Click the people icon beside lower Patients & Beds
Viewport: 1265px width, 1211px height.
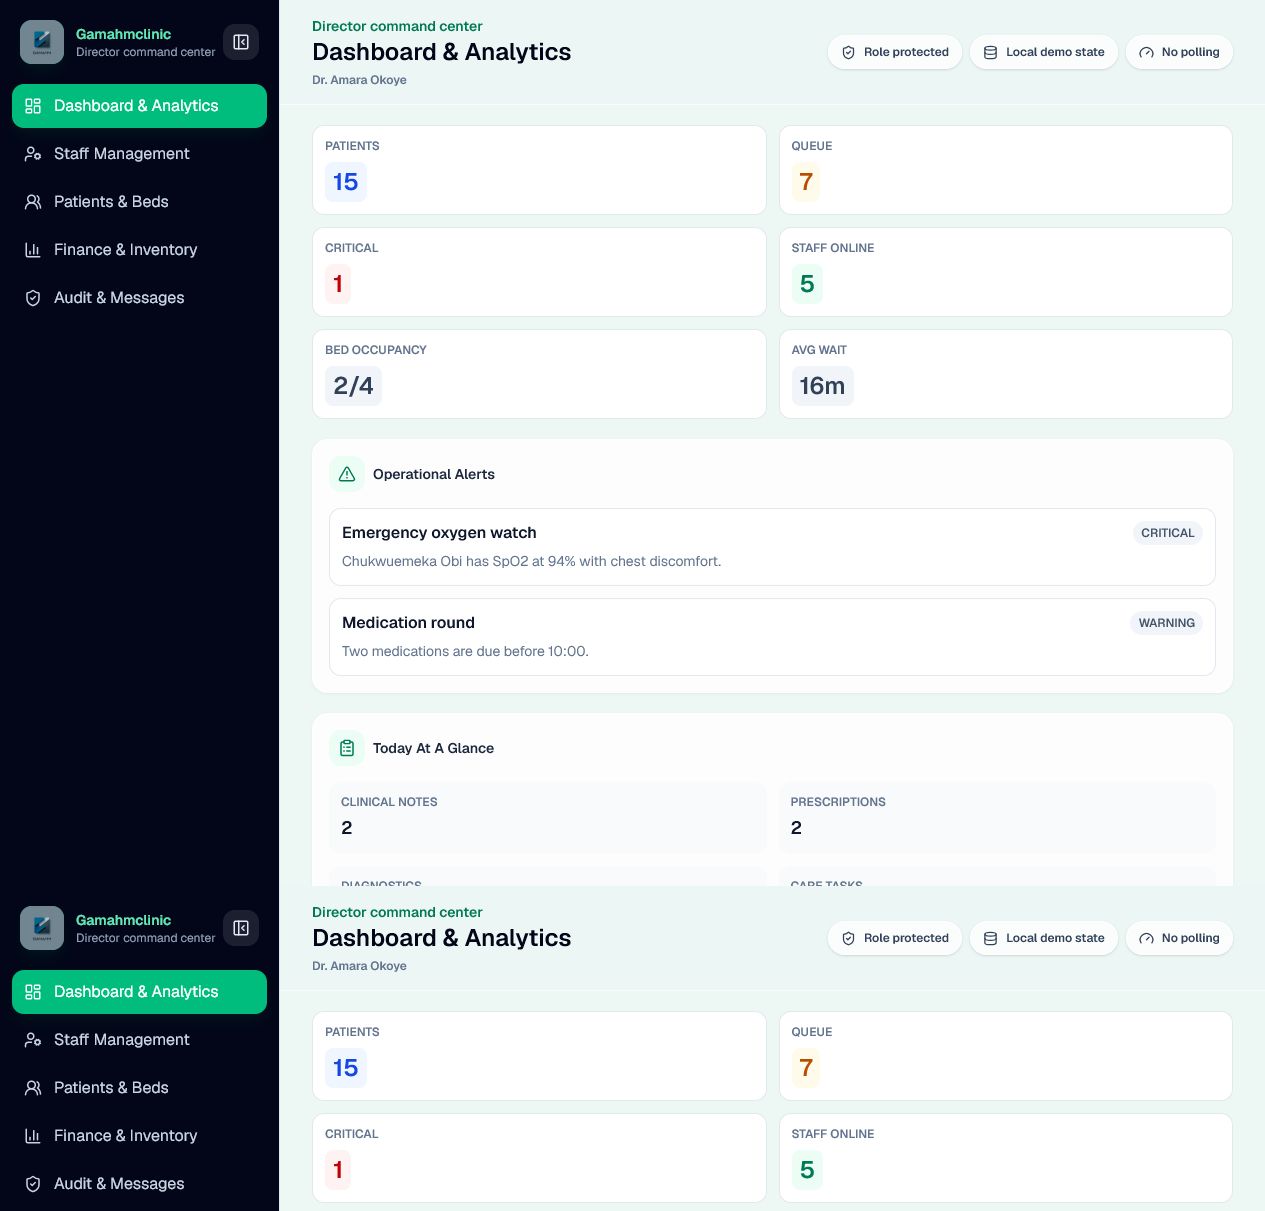(33, 1088)
